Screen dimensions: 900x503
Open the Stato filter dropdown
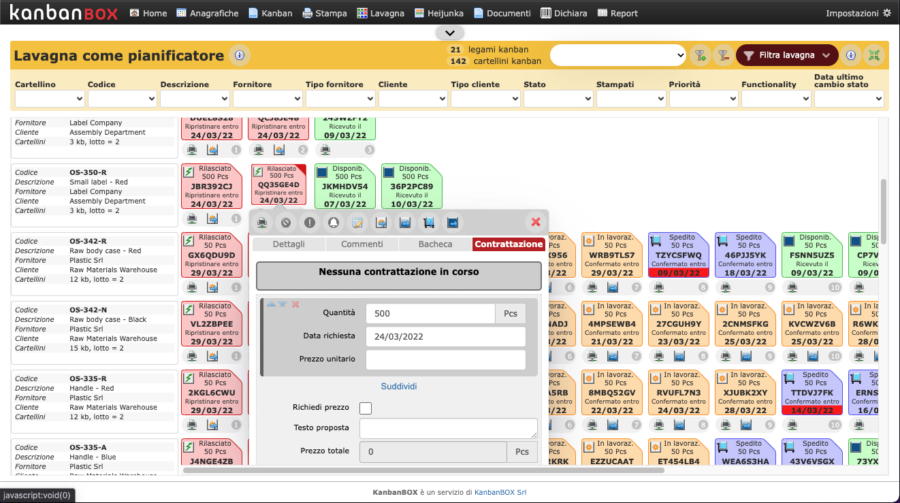point(557,99)
